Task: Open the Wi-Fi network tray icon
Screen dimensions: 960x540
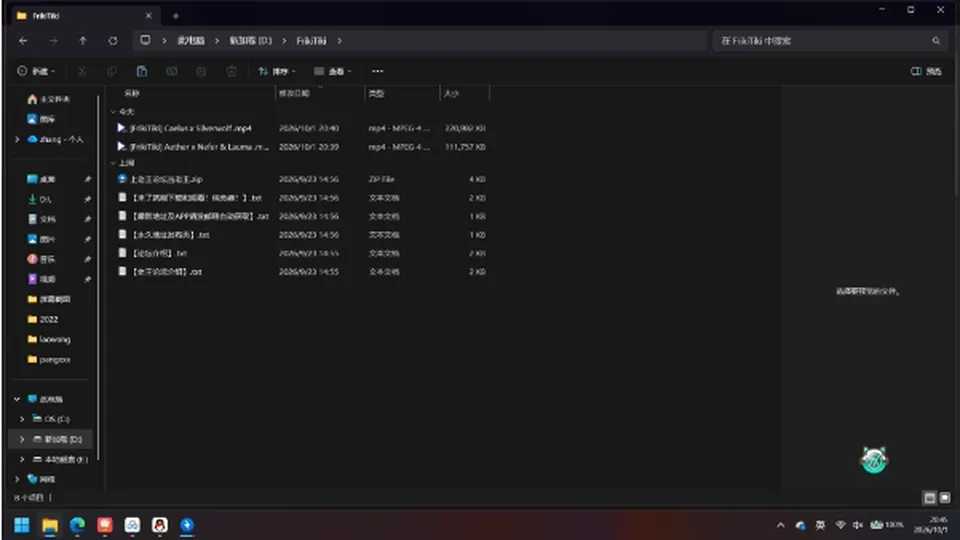Action: click(841, 525)
